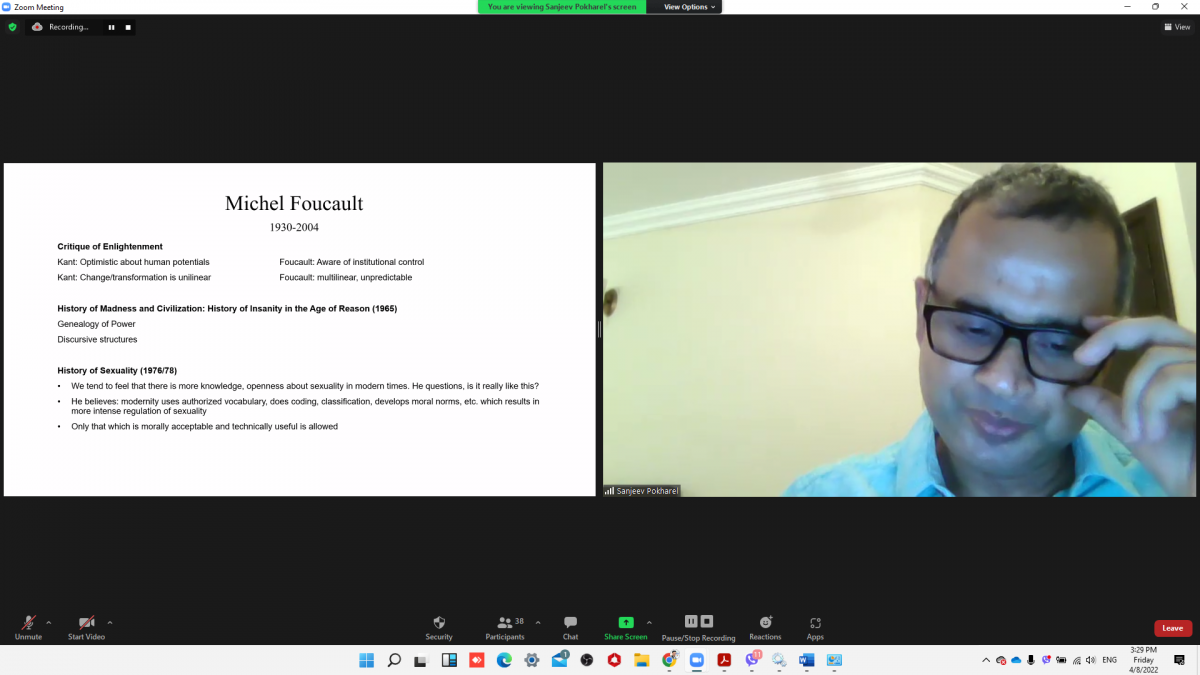Change layout using the View button
The width and height of the screenshot is (1200, 675).
pos(1178,27)
